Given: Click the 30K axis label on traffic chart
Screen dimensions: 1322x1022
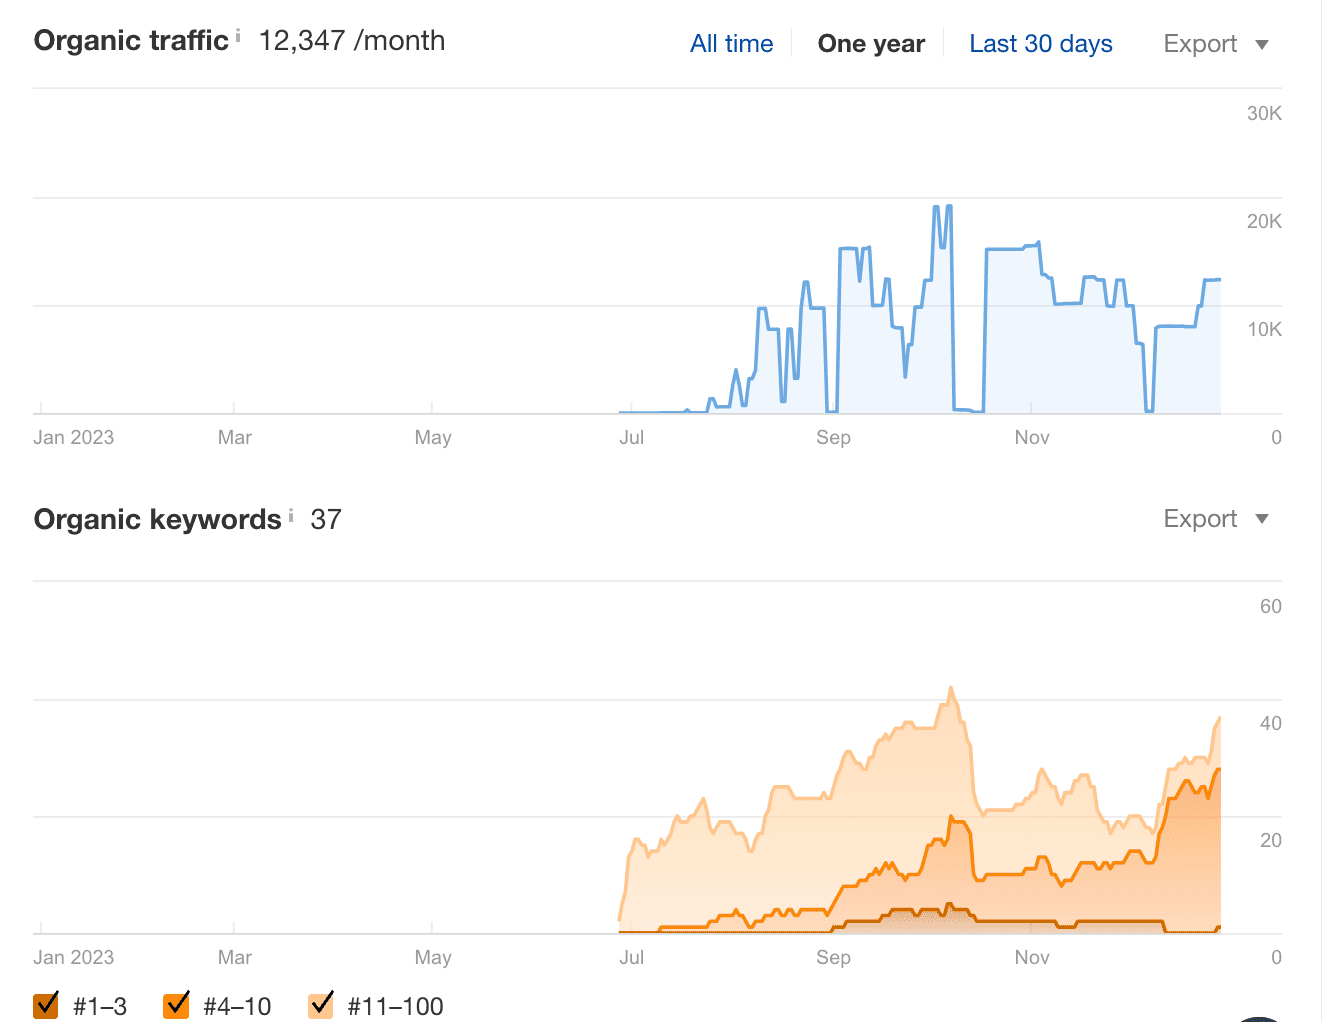Looking at the screenshot, I should (1264, 113).
